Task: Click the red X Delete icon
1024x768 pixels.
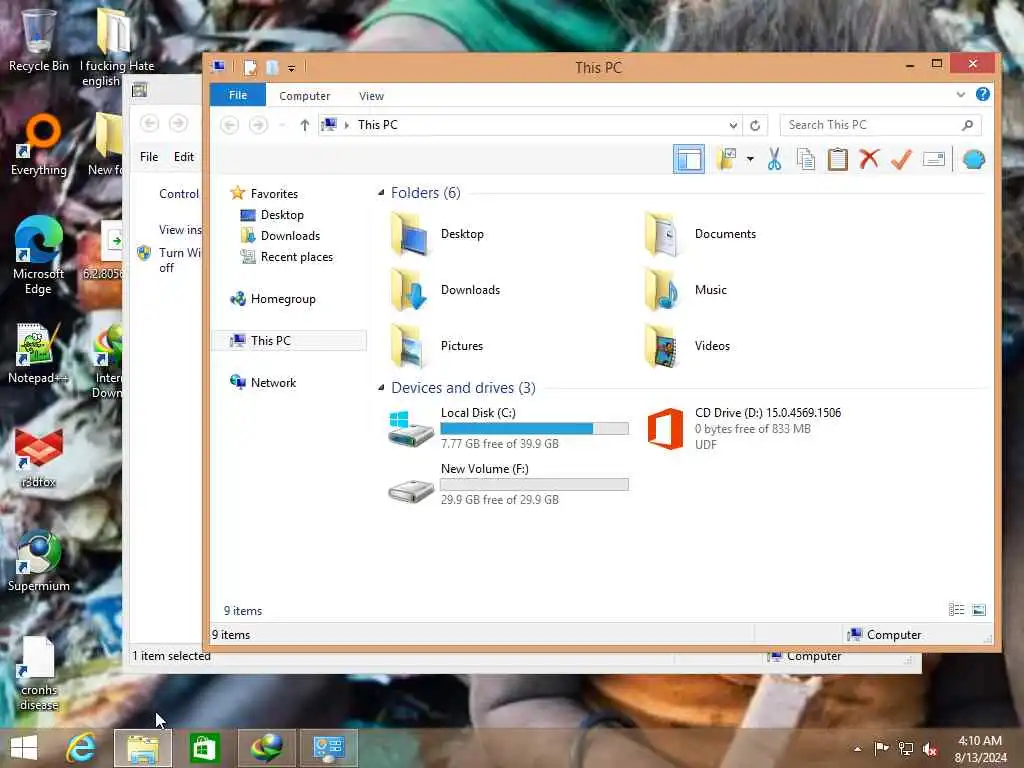Action: click(869, 159)
